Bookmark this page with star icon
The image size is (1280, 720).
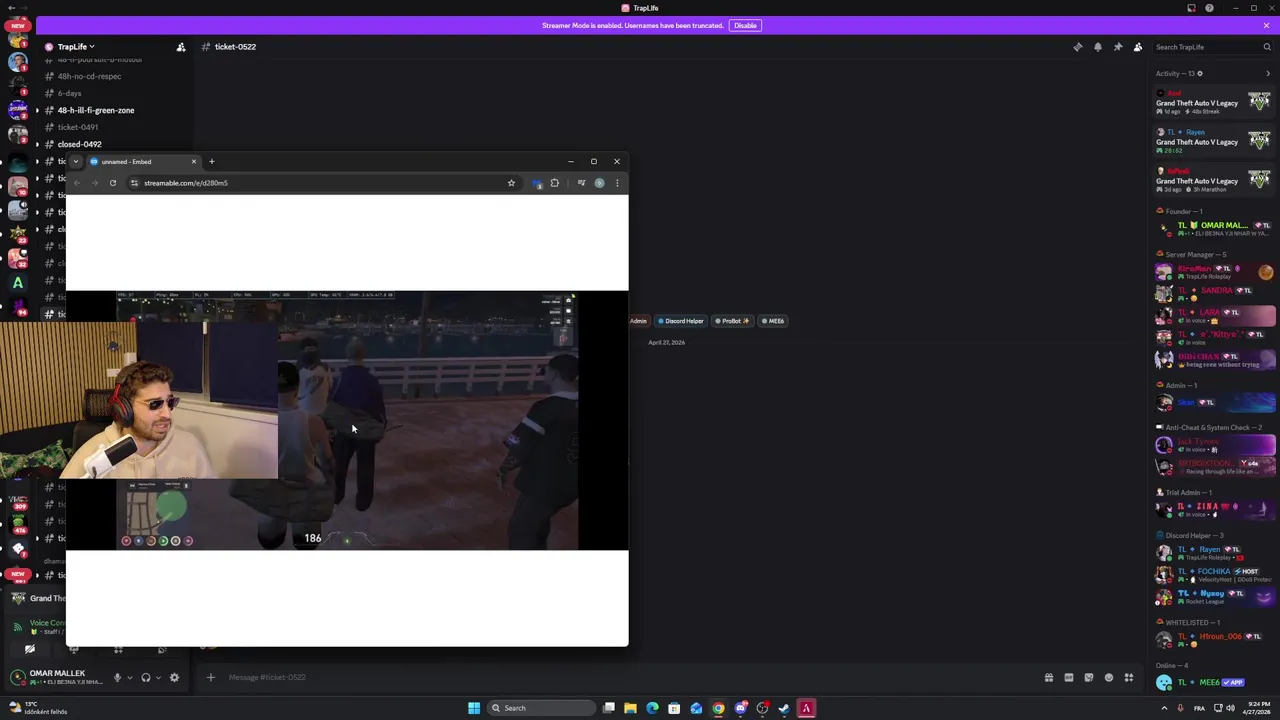pyautogui.click(x=511, y=183)
